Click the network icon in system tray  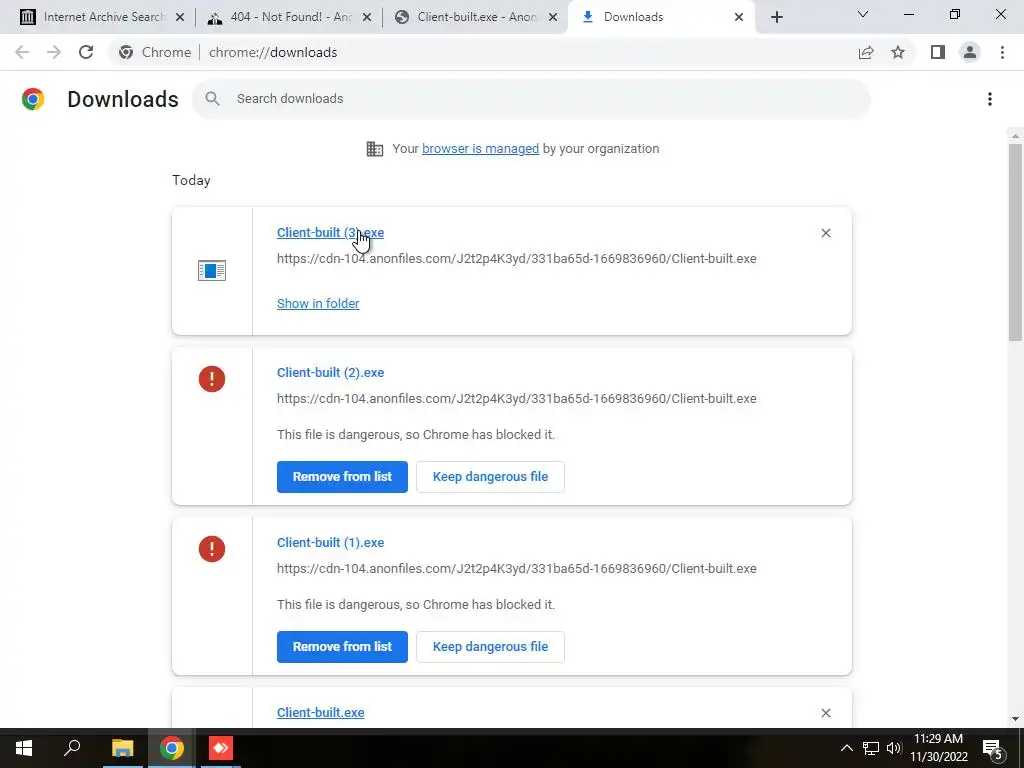(x=871, y=748)
